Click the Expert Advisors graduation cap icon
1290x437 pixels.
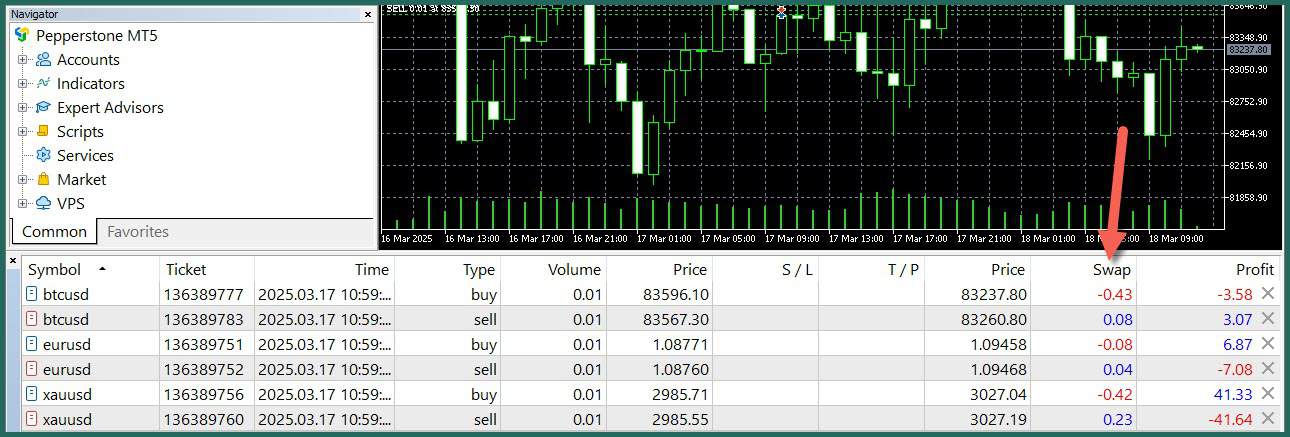[x=43, y=108]
